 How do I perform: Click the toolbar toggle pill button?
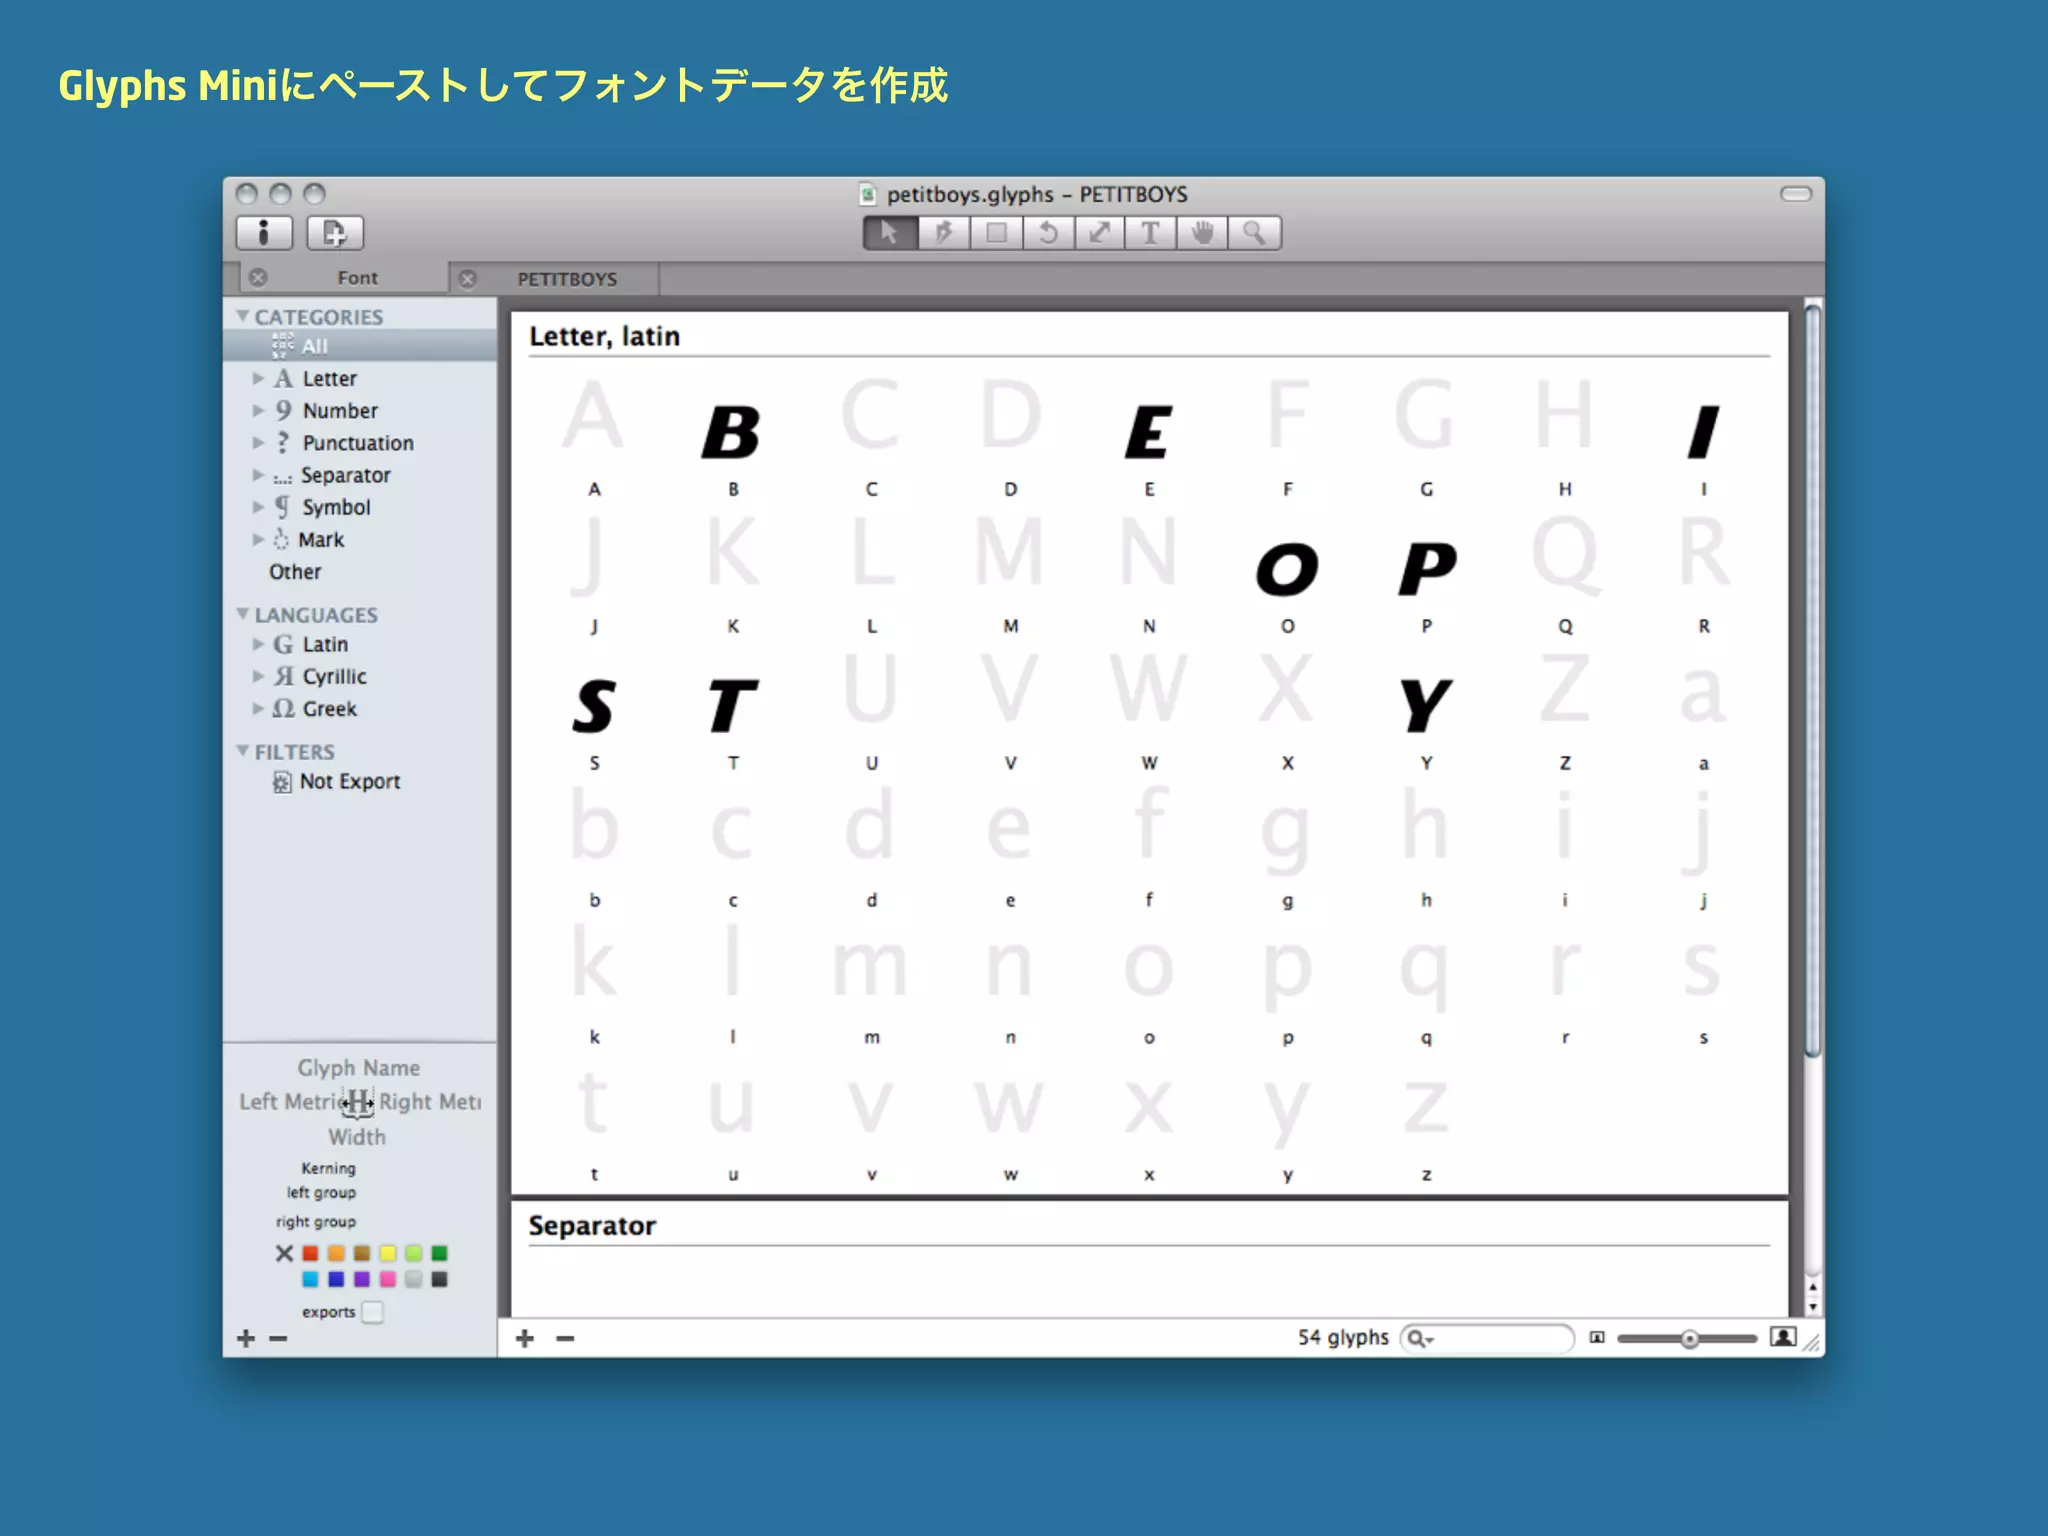(1796, 194)
